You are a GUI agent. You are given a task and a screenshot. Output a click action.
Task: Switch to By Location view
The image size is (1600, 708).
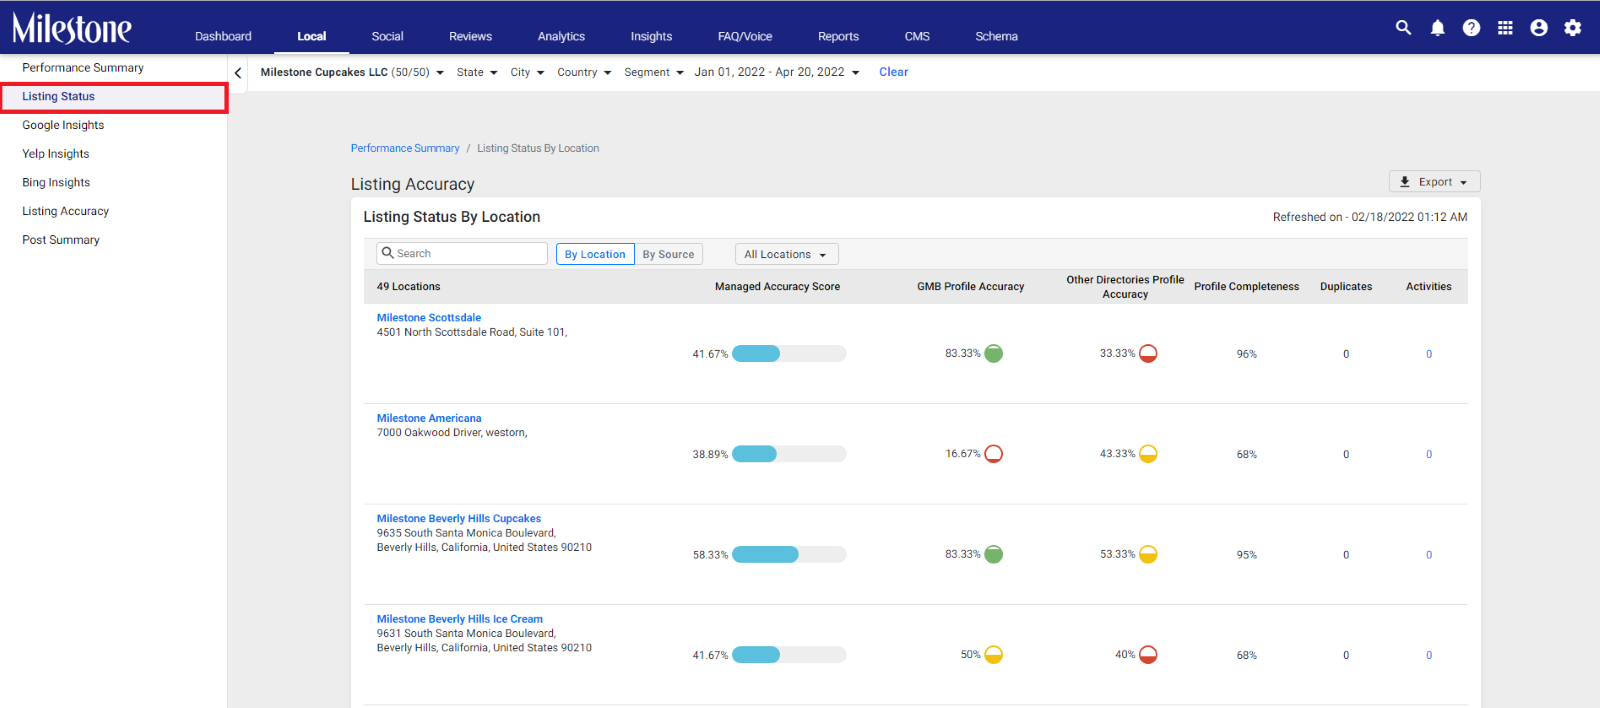595,254
